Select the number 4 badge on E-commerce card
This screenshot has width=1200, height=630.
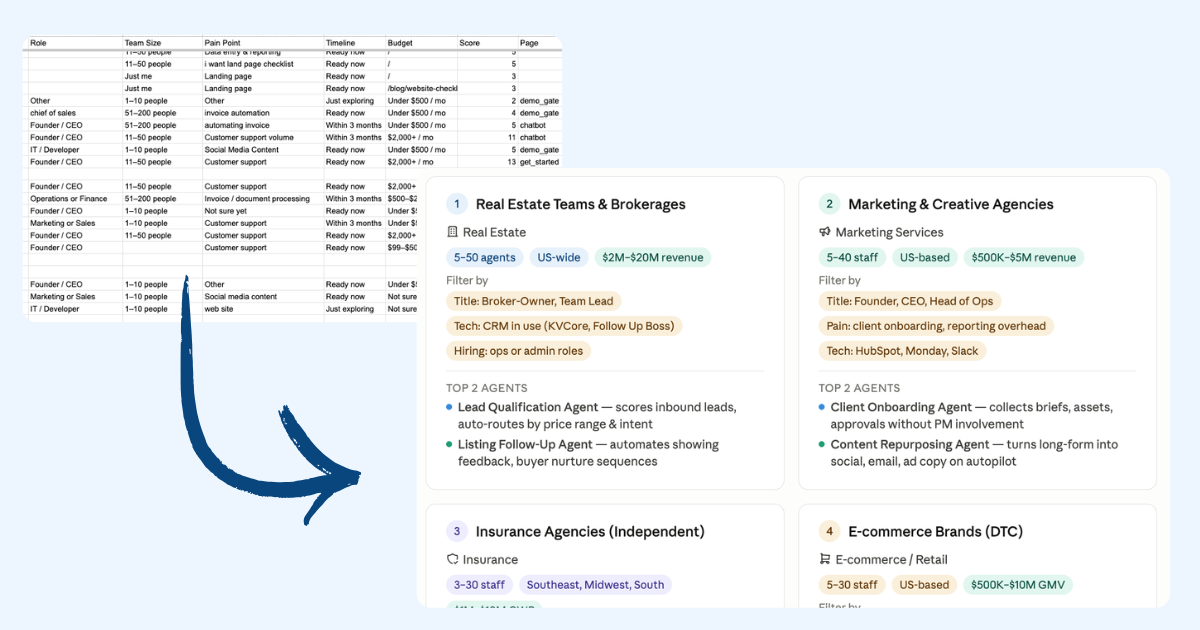pos(829,531)
